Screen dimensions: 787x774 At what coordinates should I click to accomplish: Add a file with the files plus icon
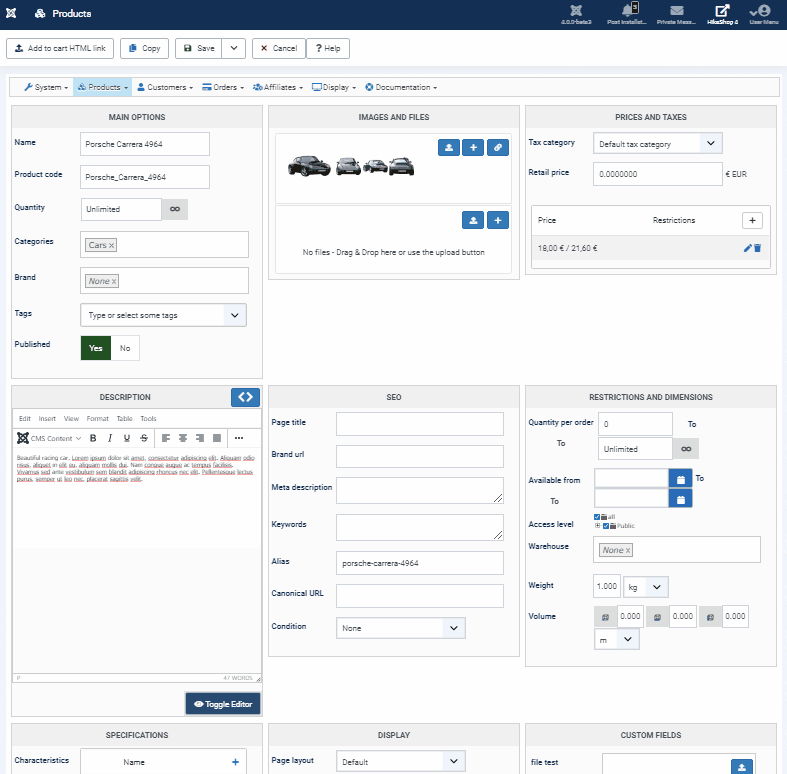497,220
